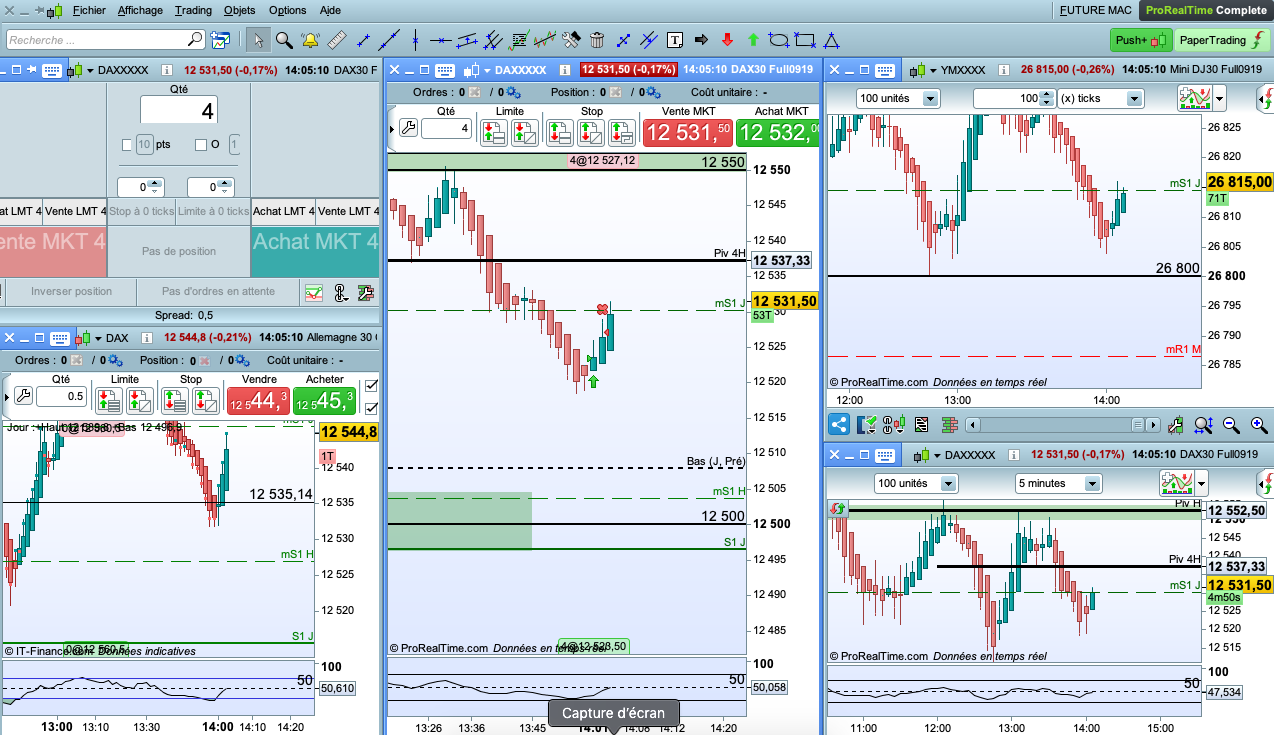Click the Recherche search field
1274x735 pixels.
105,40
